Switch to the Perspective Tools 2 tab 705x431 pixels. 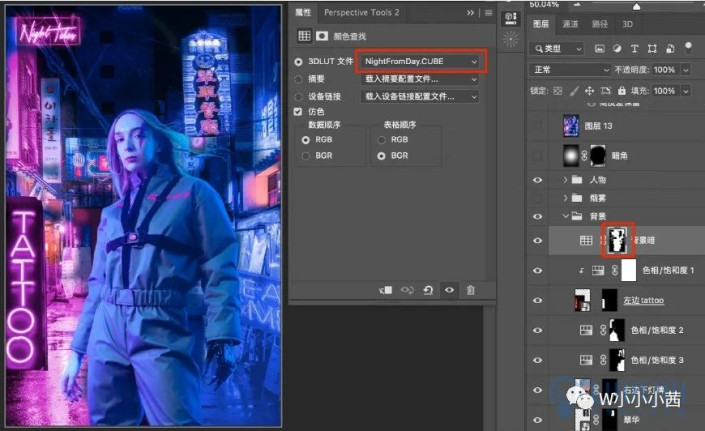(x=361, y=13)
